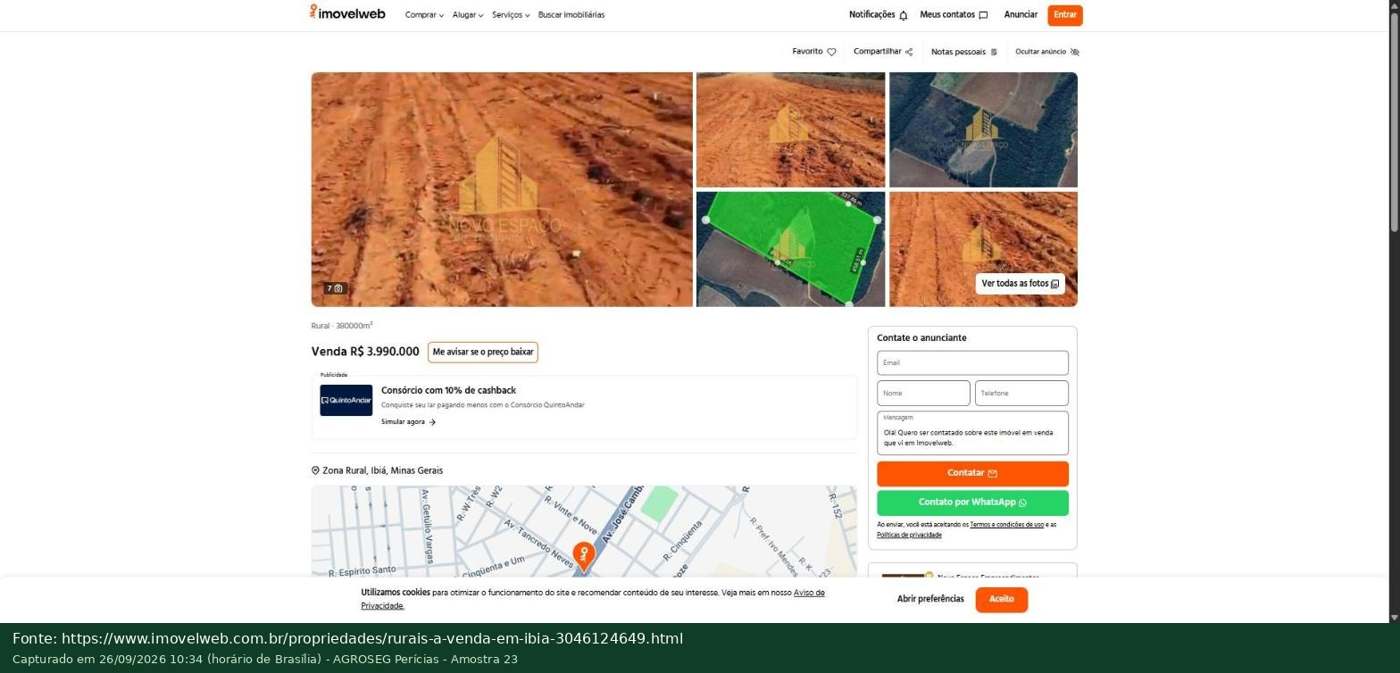This screenshot has height=673, width=1400.
Task: Open the large main land photo
Action: tap(502, 189)
